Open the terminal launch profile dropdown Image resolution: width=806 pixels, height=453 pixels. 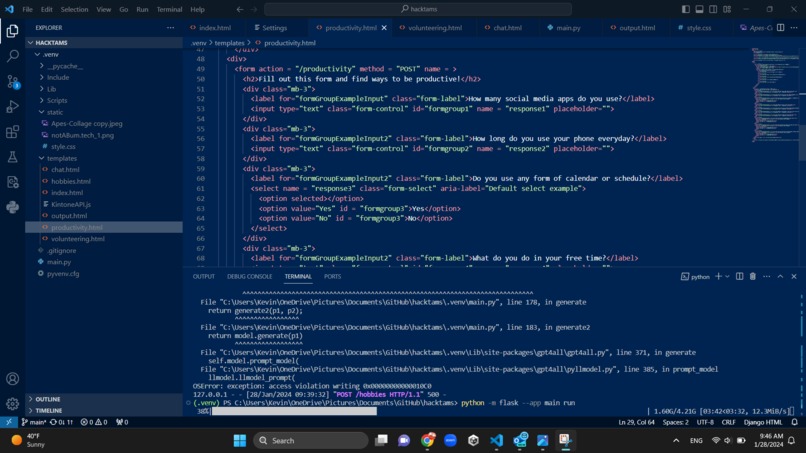click(727, 277)
